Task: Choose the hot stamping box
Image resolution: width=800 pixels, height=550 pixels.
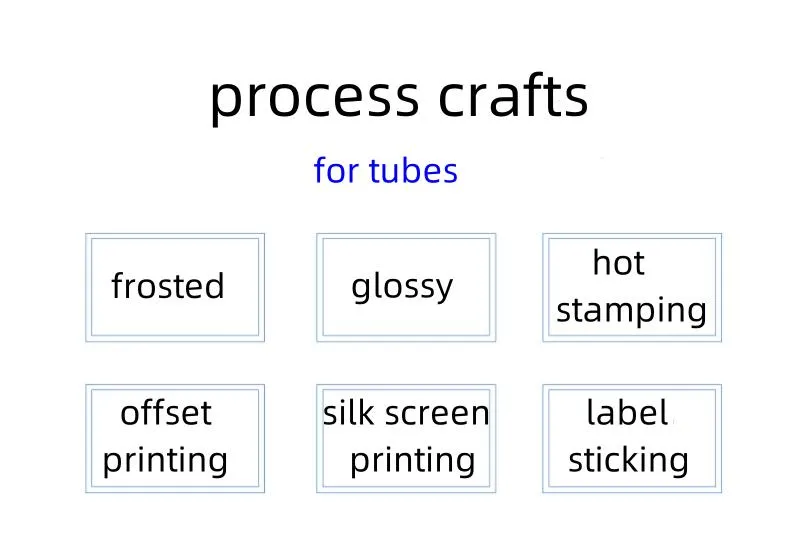Action: point(631,288)
